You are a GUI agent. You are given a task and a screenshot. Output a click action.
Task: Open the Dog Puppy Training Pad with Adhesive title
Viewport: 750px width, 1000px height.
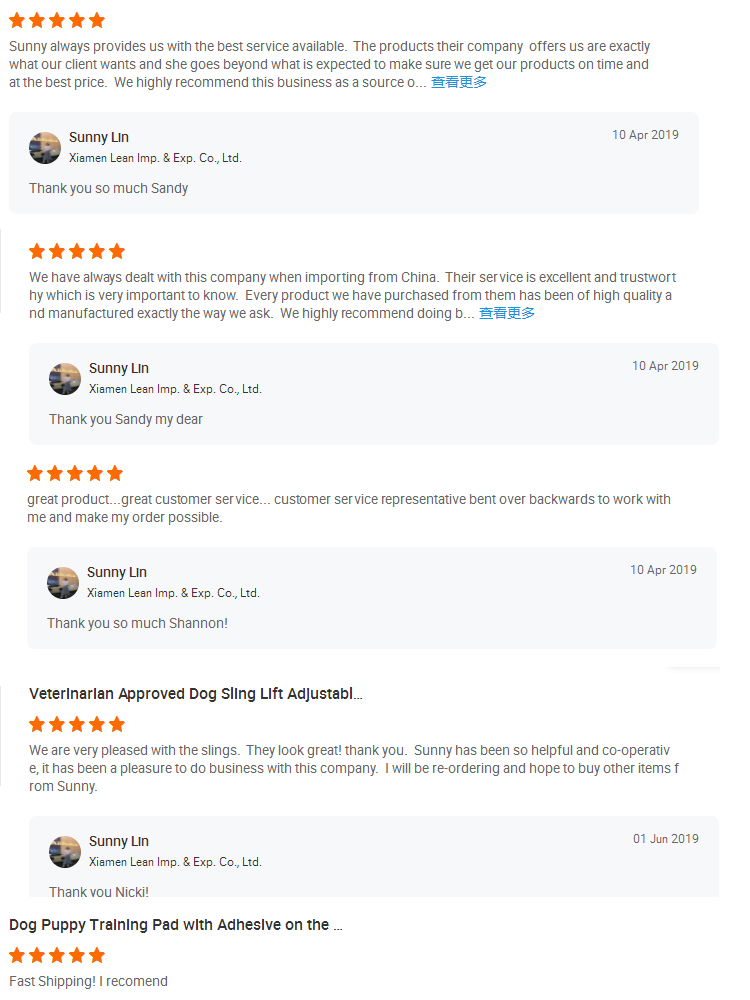[x=176, y=925]
